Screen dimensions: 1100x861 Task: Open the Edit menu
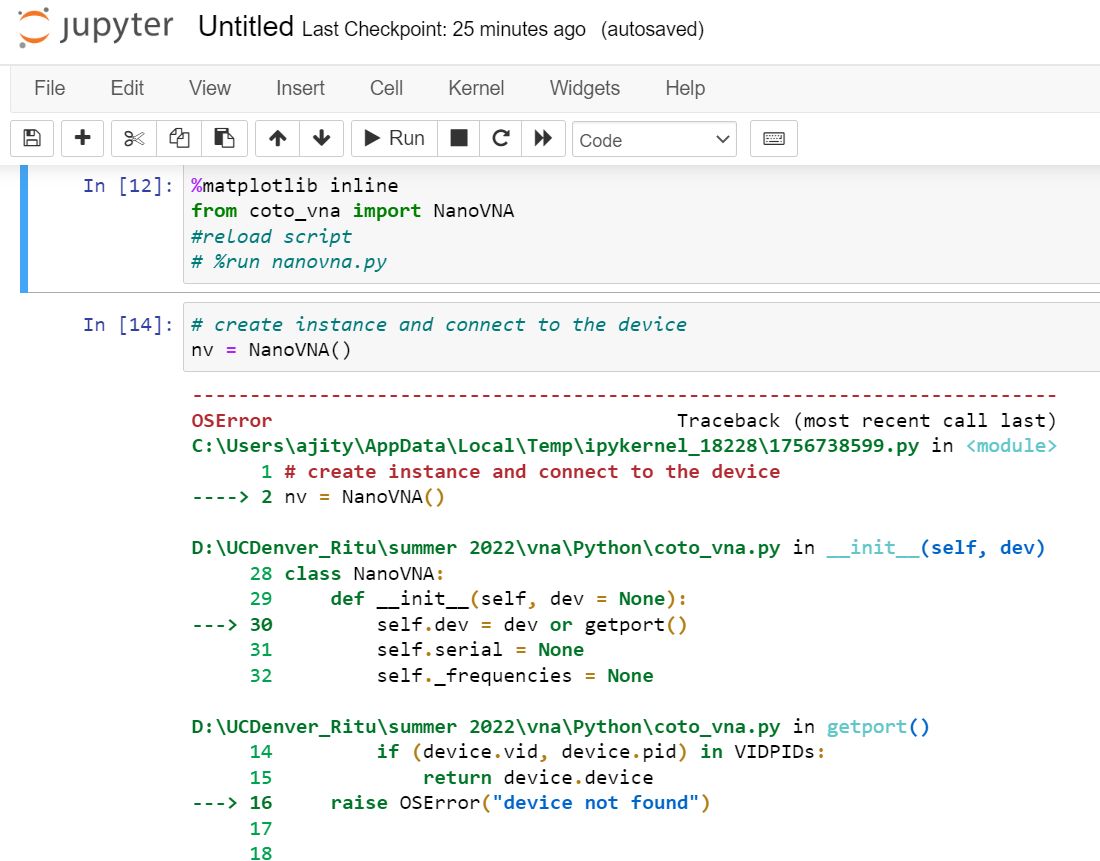127,88
